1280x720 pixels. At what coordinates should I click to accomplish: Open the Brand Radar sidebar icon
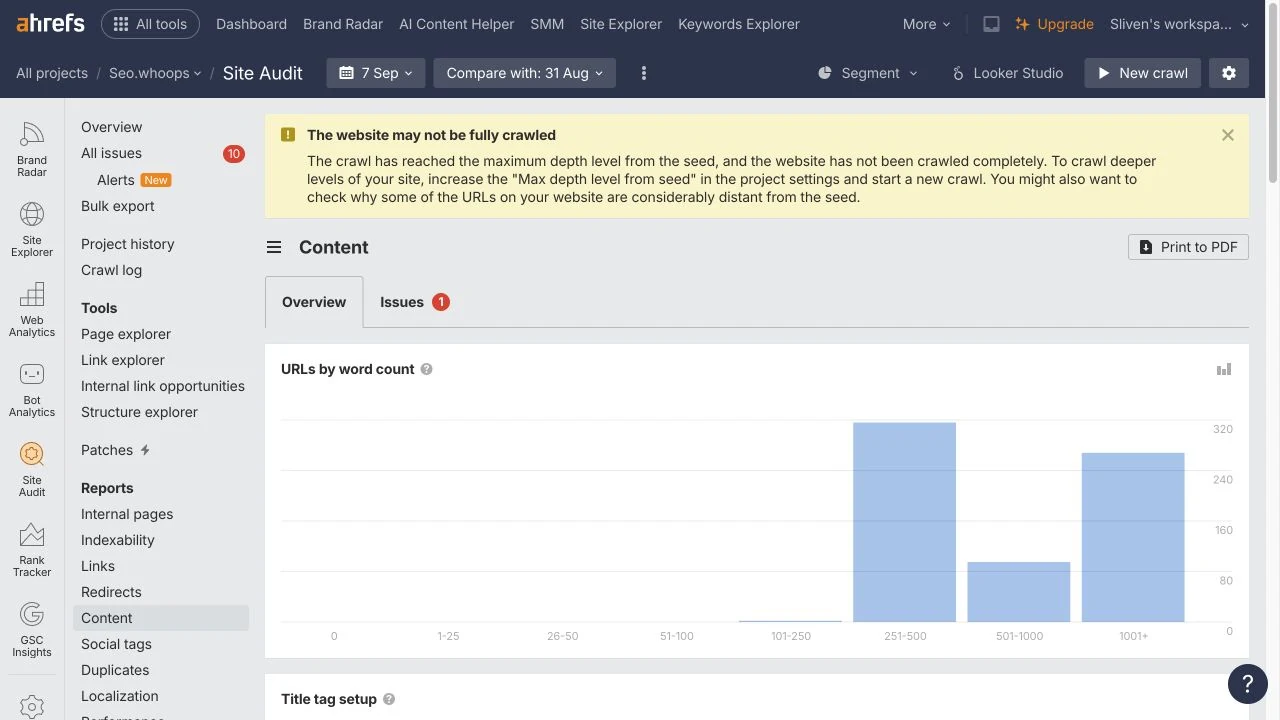pos(32,150)
